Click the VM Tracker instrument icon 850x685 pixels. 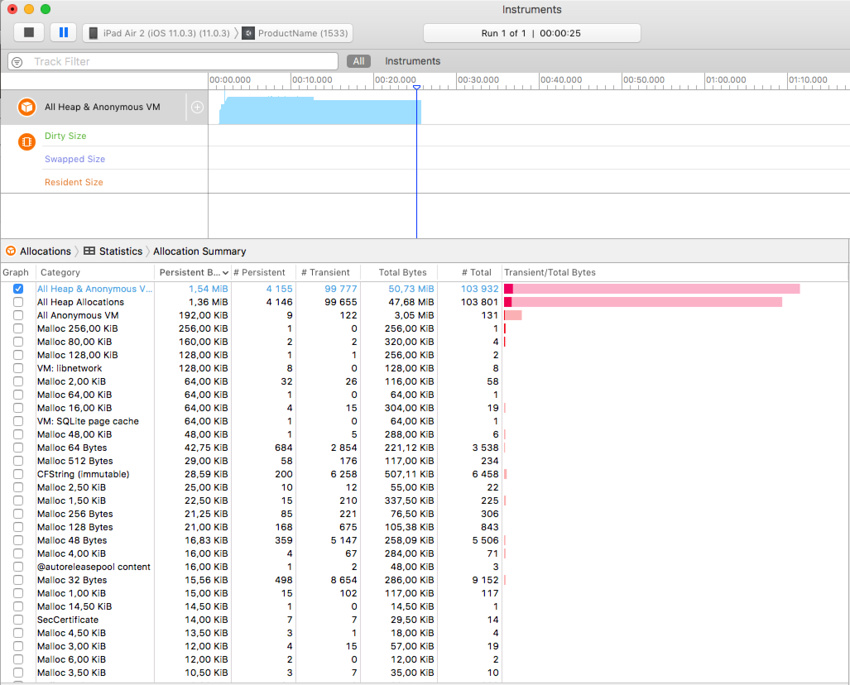pos(27,142)
